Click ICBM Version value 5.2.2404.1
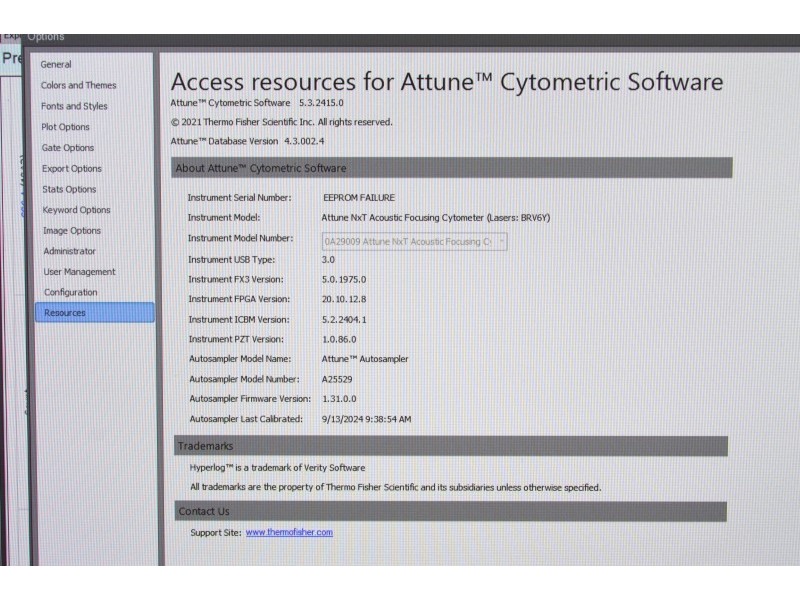 pyautogui.click(x=344, y=320)
